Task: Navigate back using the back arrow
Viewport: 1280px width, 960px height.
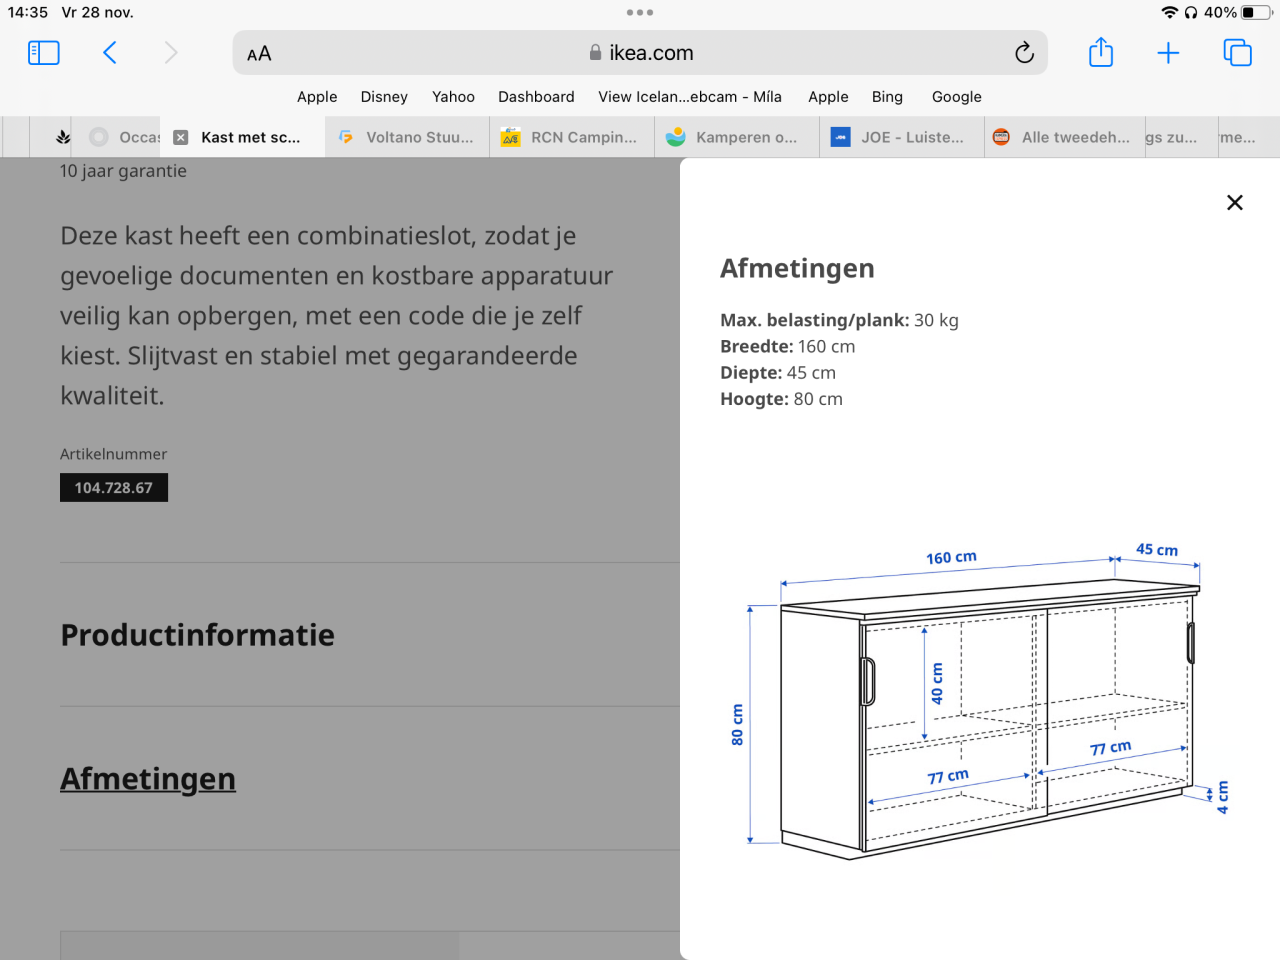Action: 110,52
